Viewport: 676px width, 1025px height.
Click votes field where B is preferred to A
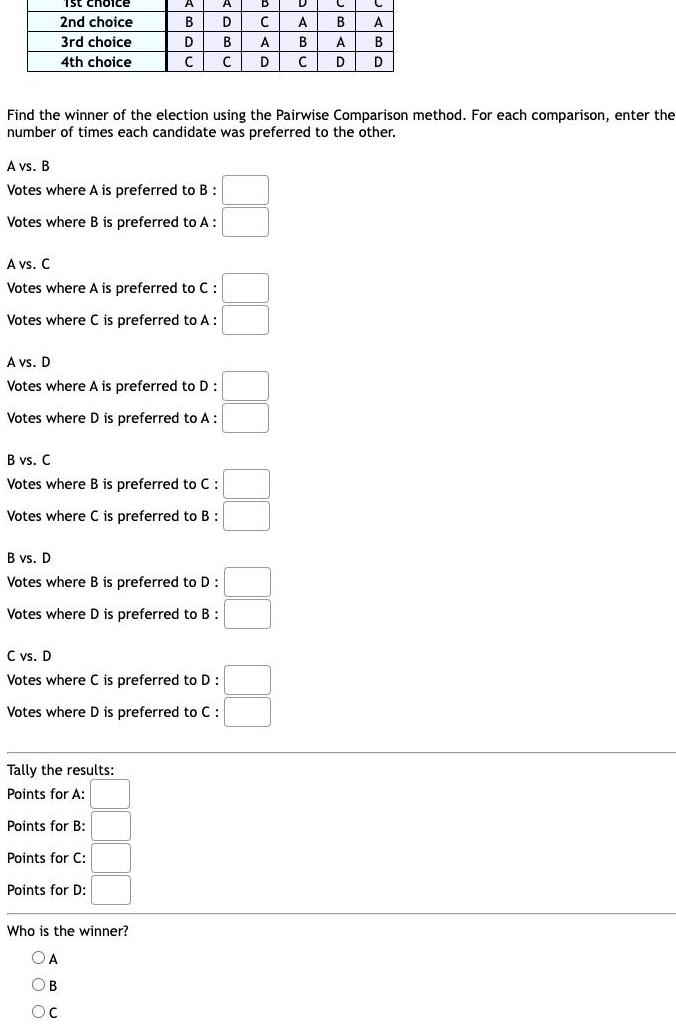(245, 221)
